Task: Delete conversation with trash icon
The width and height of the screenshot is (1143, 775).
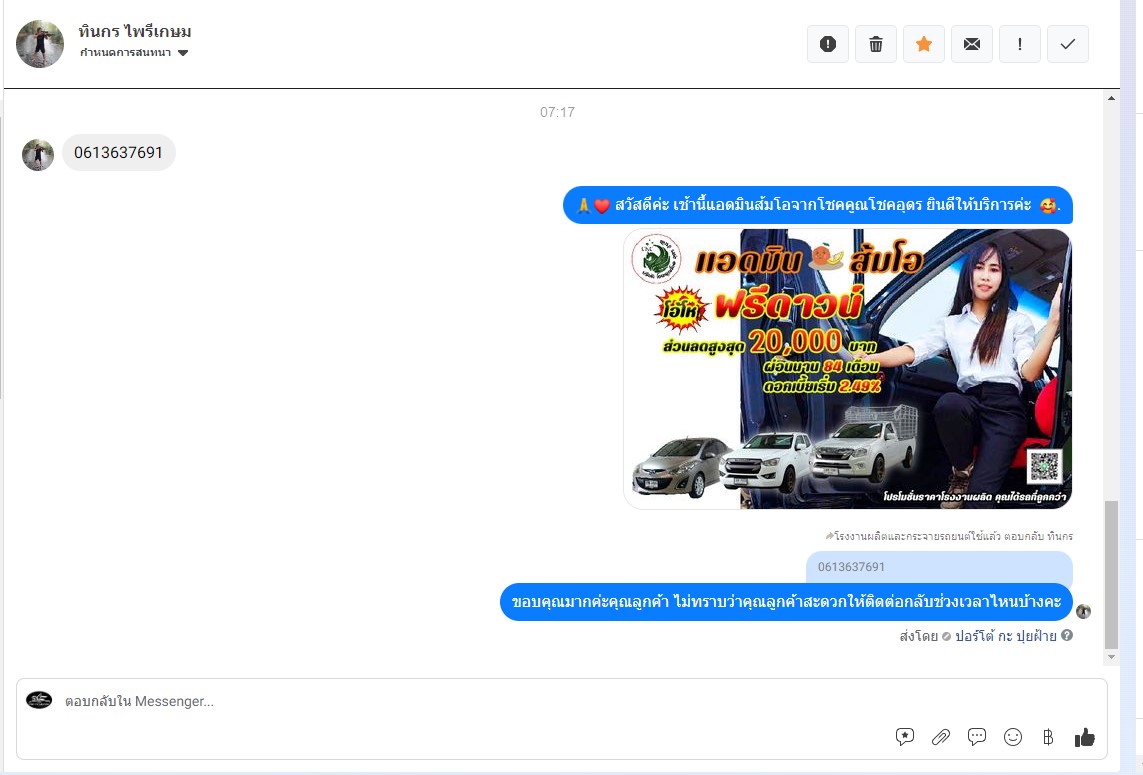Action: pyautogui.click(x=875, y=44)
